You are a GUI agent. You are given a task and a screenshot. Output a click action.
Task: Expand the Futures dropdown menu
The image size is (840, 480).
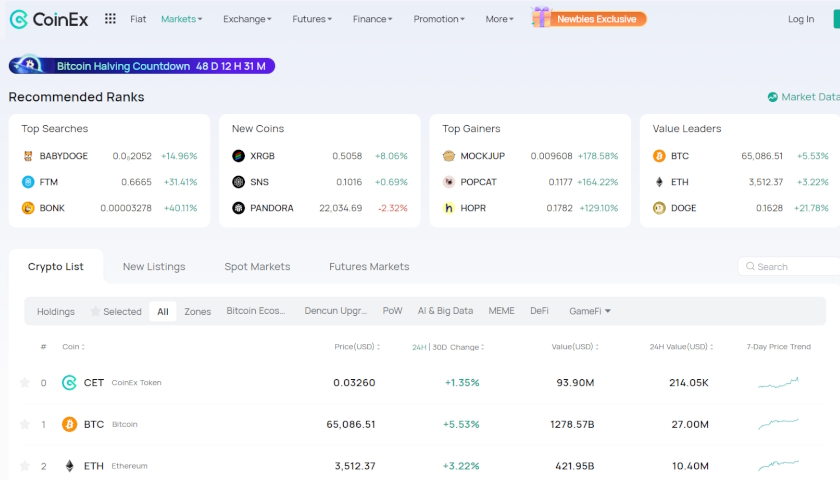pos(312,19)
